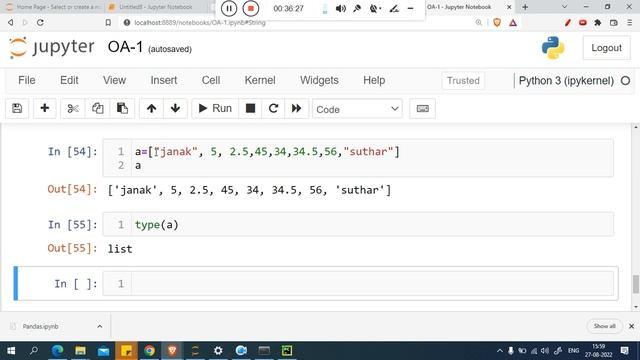Cut selected cells with scissors icon

tap(73, 109)
